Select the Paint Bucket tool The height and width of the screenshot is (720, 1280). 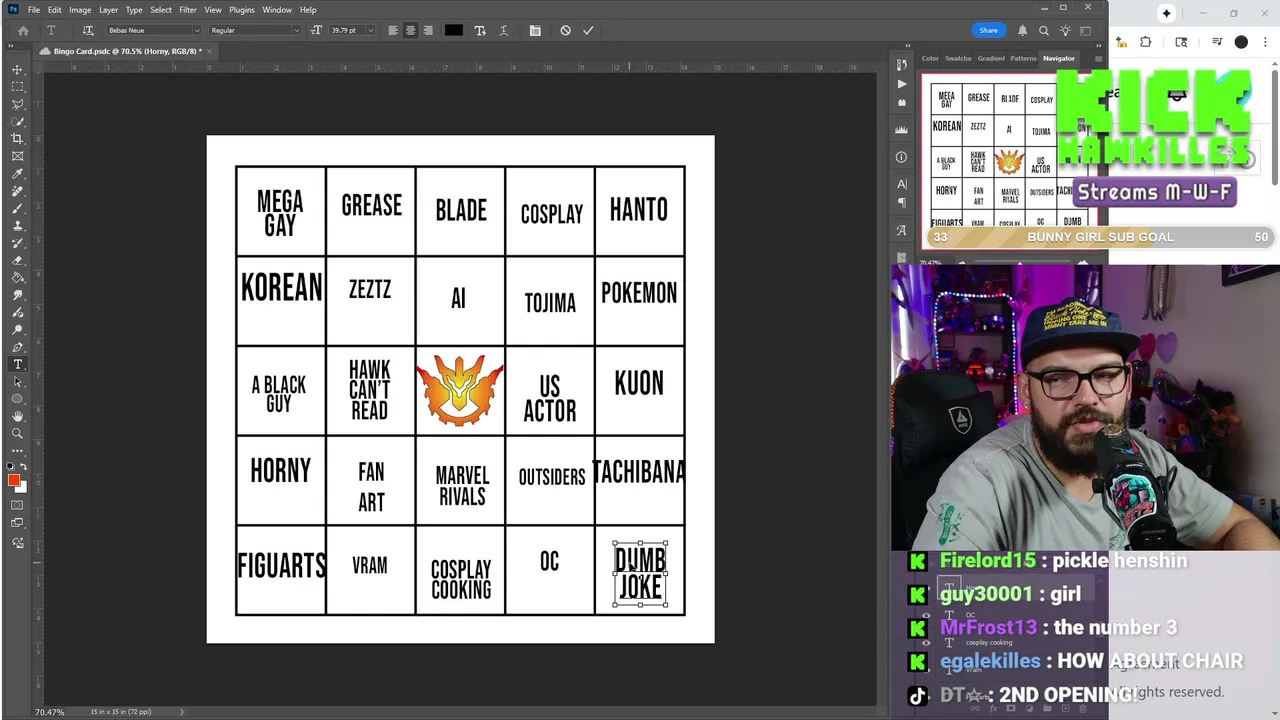coord(18,278)
